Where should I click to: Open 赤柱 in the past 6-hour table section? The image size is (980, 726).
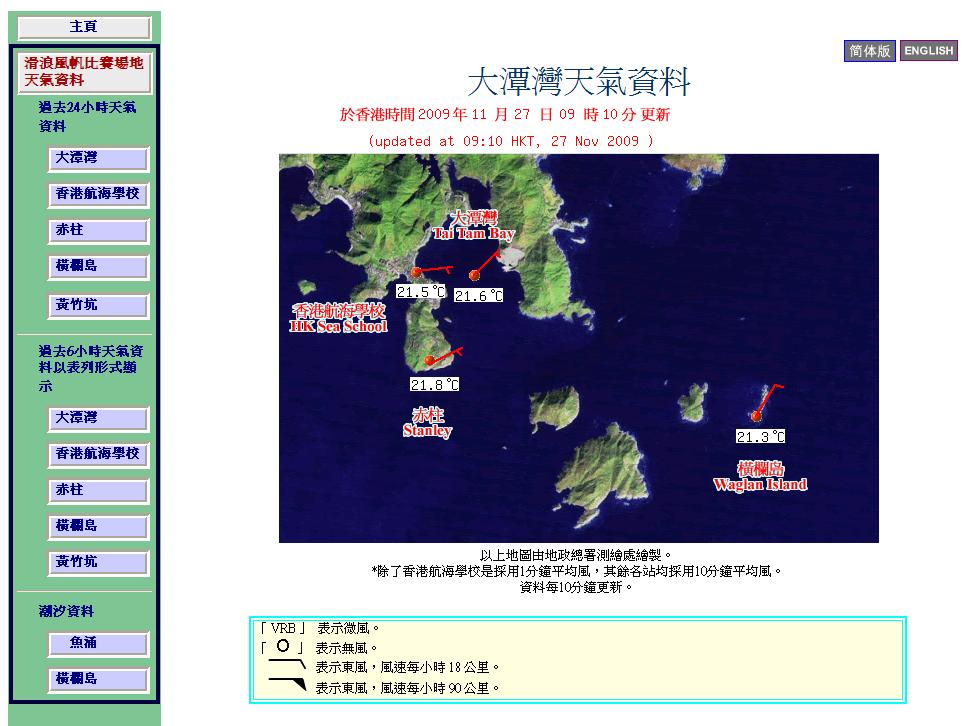98,490
